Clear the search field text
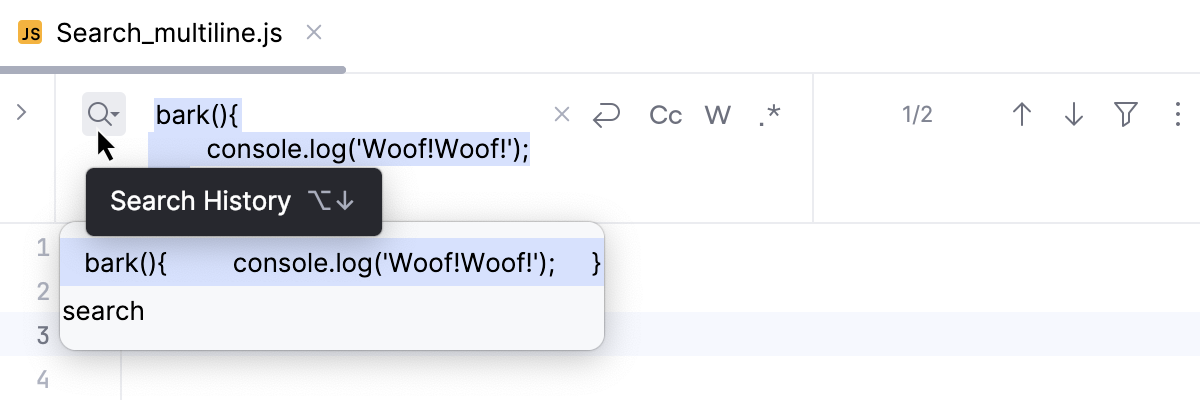Viewport: 1200px width, 400px height. (x=562, y=115)
